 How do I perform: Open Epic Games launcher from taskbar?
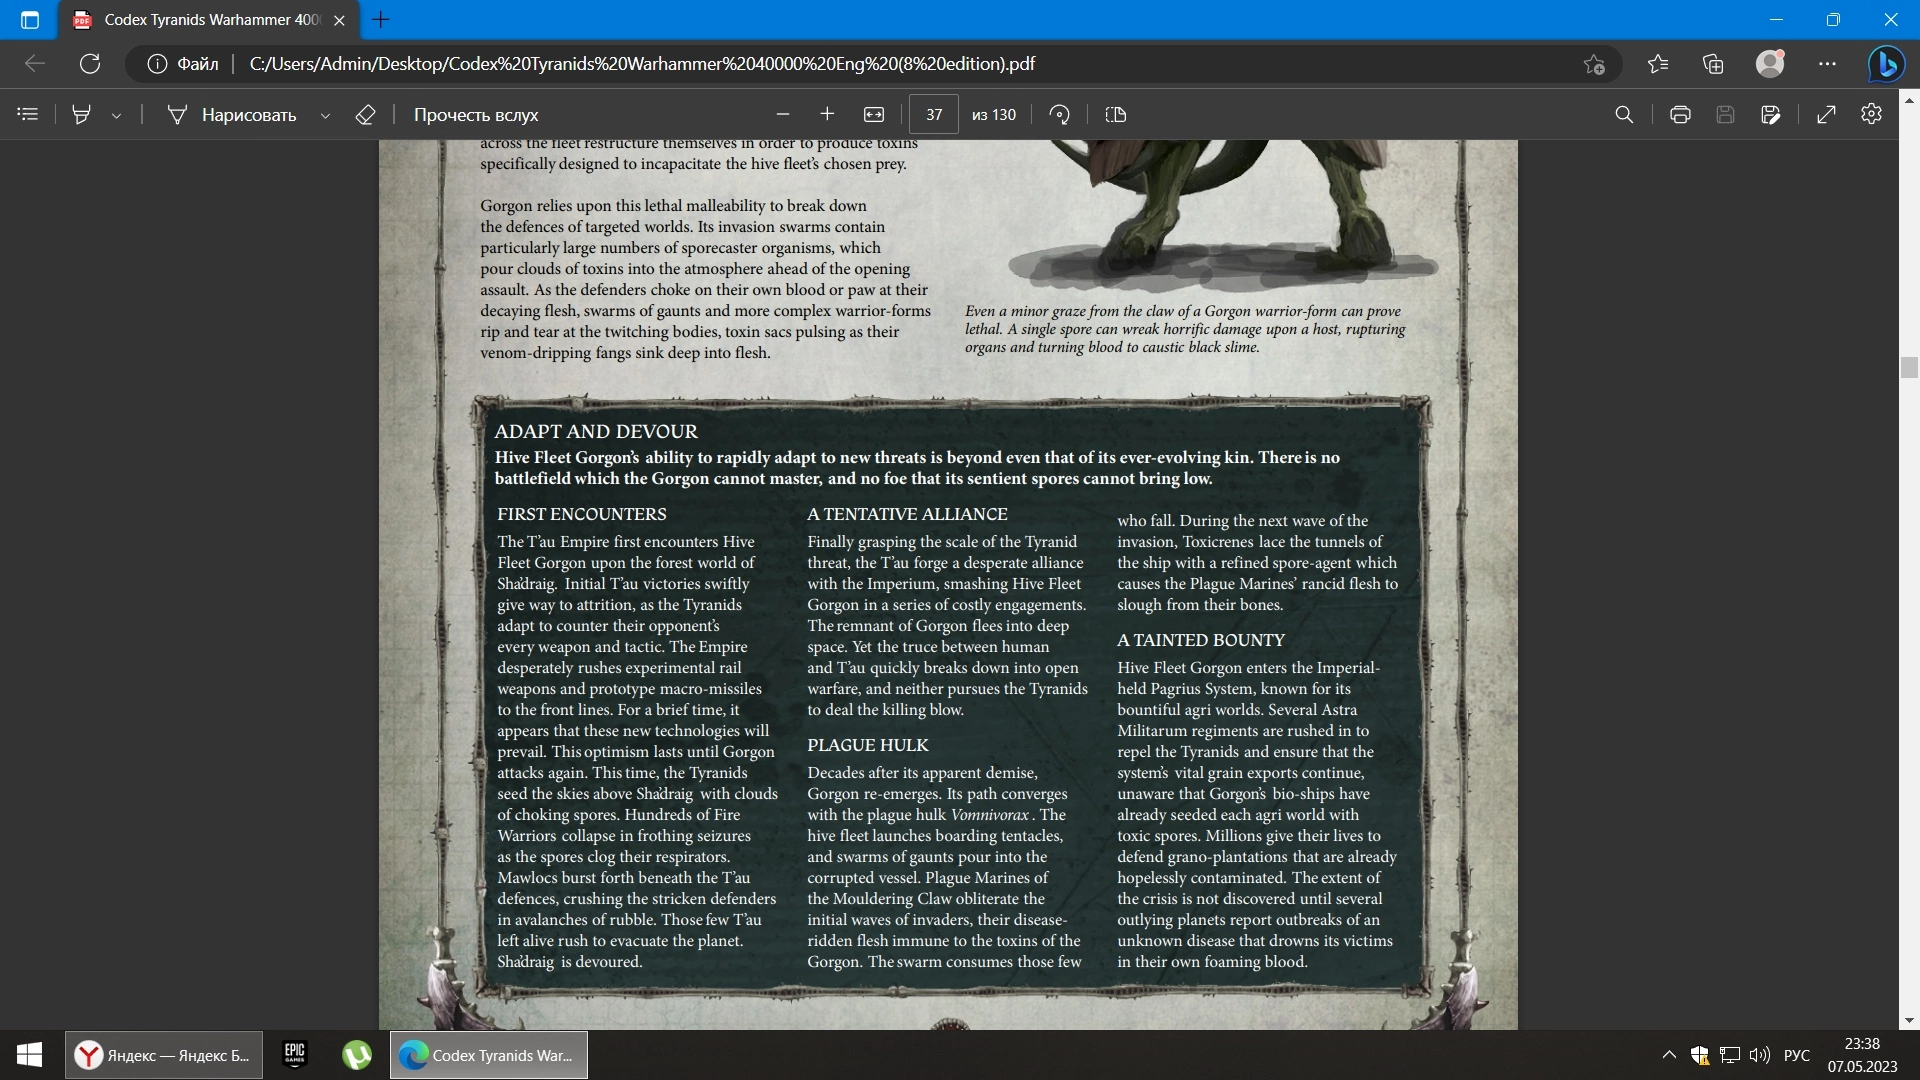click(x=294, y=1055)
